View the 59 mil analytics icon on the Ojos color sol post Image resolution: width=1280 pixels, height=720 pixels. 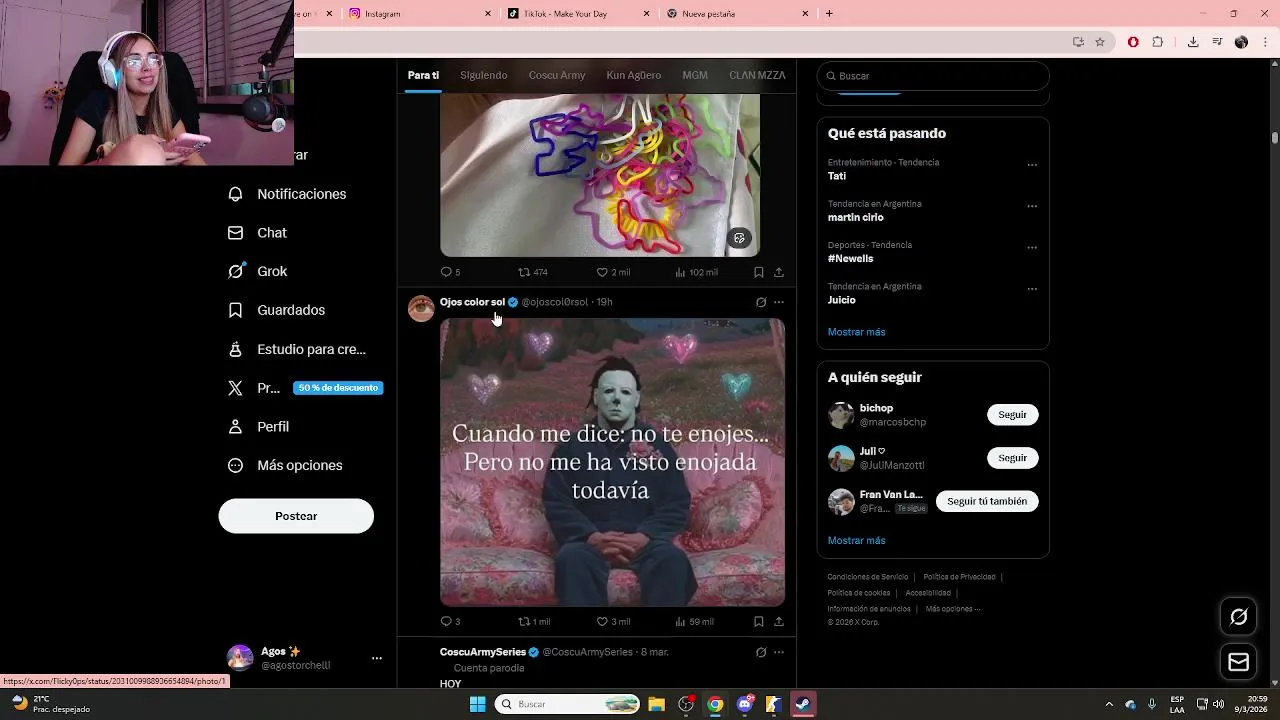[x=680, y=621]
